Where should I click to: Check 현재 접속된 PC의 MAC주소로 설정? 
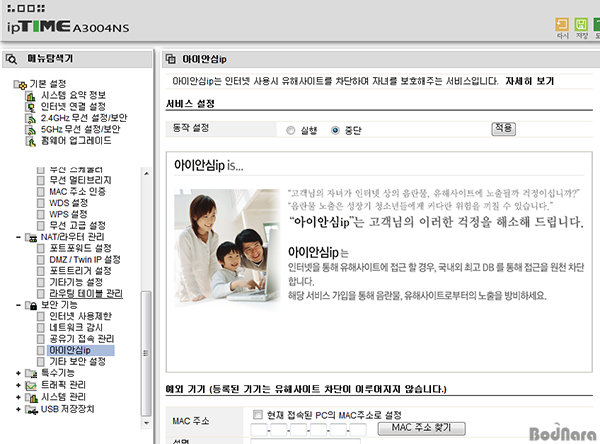(258, 415)
